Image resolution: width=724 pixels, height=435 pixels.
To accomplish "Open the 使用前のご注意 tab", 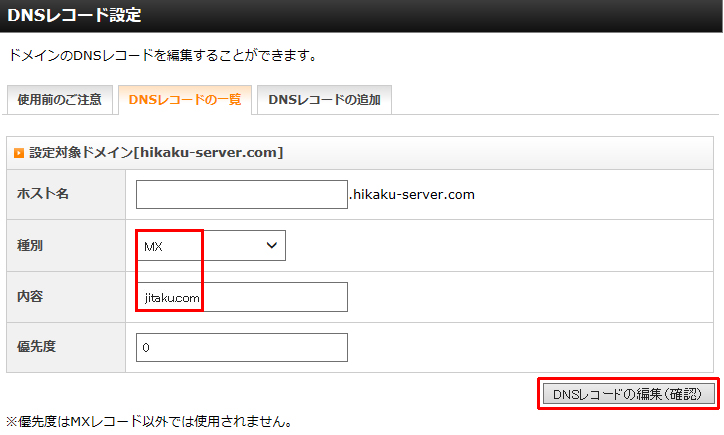I will 59,100.
